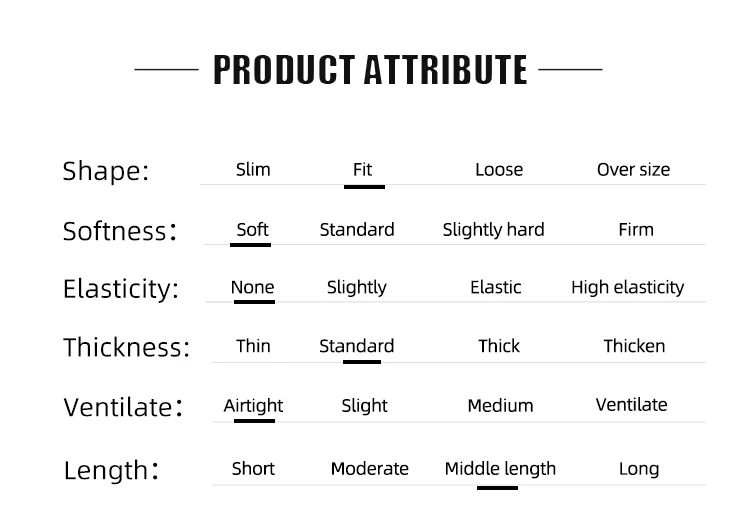The height and width of the screenshot is (520, 750).
Task: Choose Medium under Ventilate
Action: tap(500, 405)
